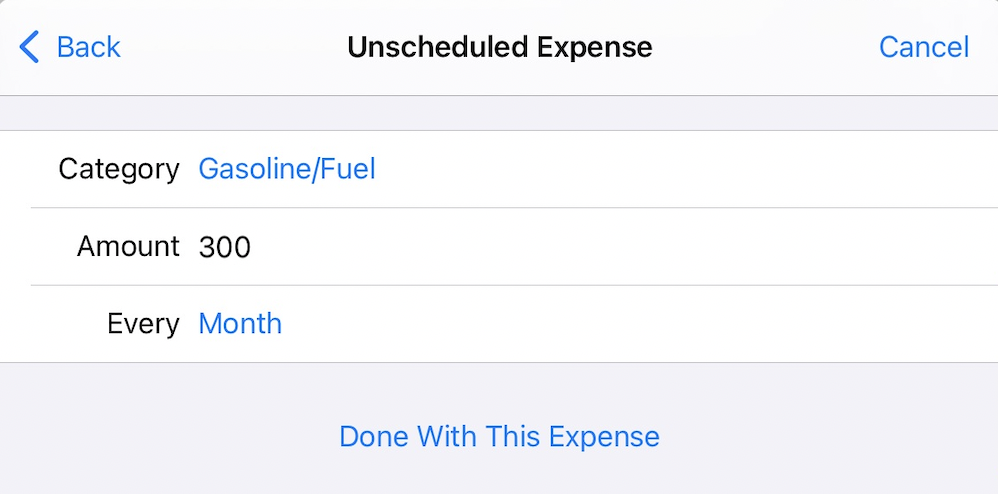The image size is (998, 494).
Task: Tap the back chevron arrow icon
Action: click(30, 47)
